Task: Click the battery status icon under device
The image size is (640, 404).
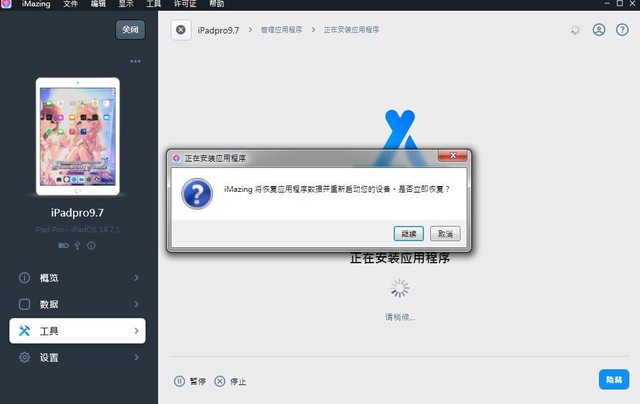Action: pos(64,245)
